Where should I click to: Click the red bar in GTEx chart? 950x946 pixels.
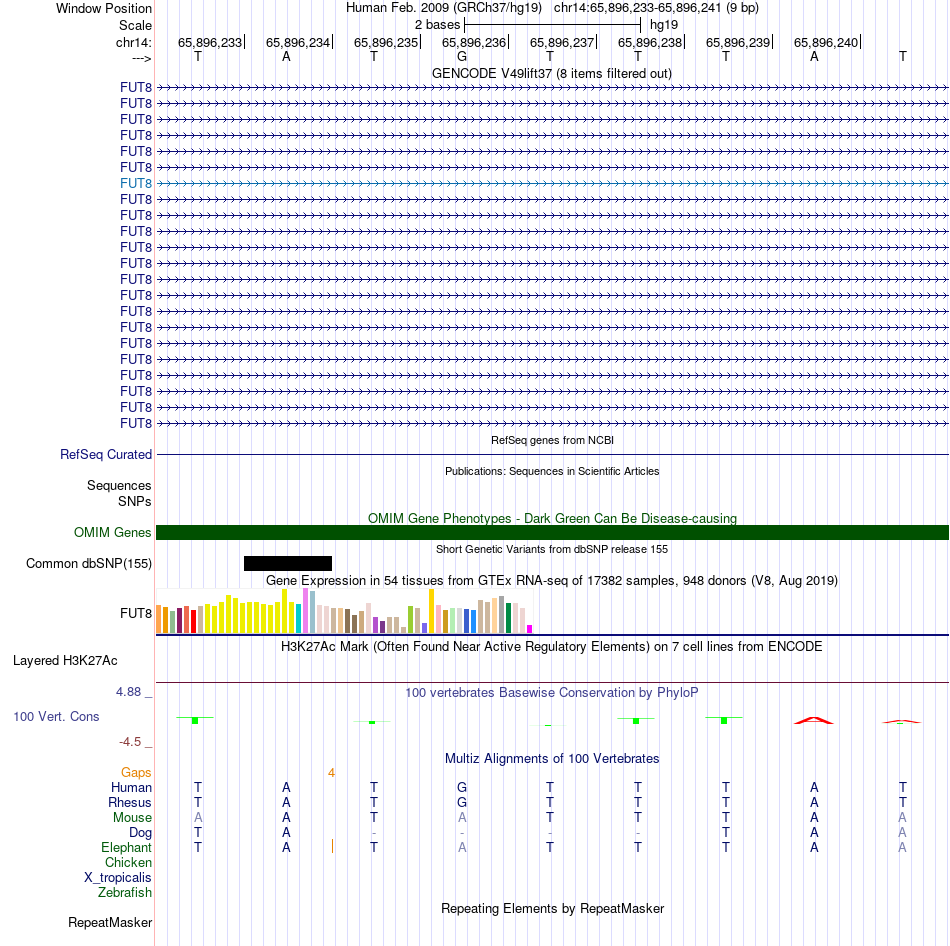point(193,621)
